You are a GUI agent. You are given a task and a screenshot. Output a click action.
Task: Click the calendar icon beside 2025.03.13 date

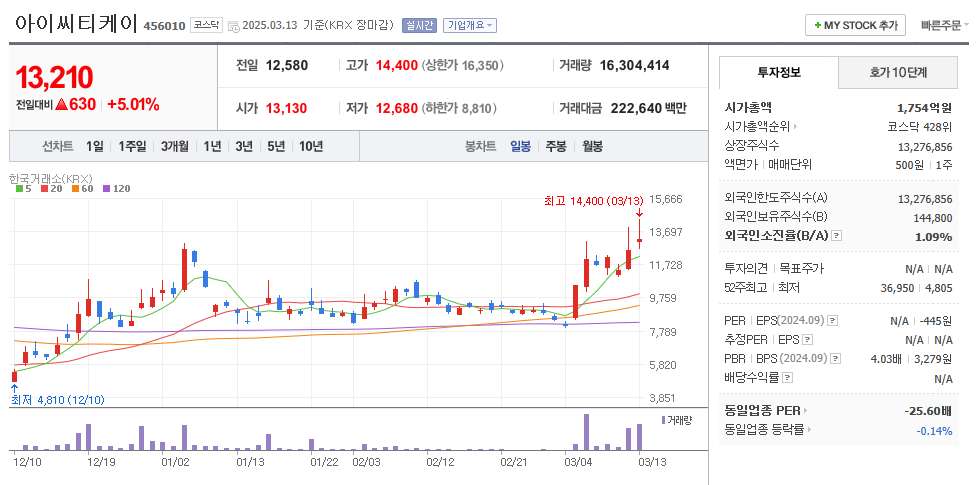pyautogui.click(x=234, y=26)
